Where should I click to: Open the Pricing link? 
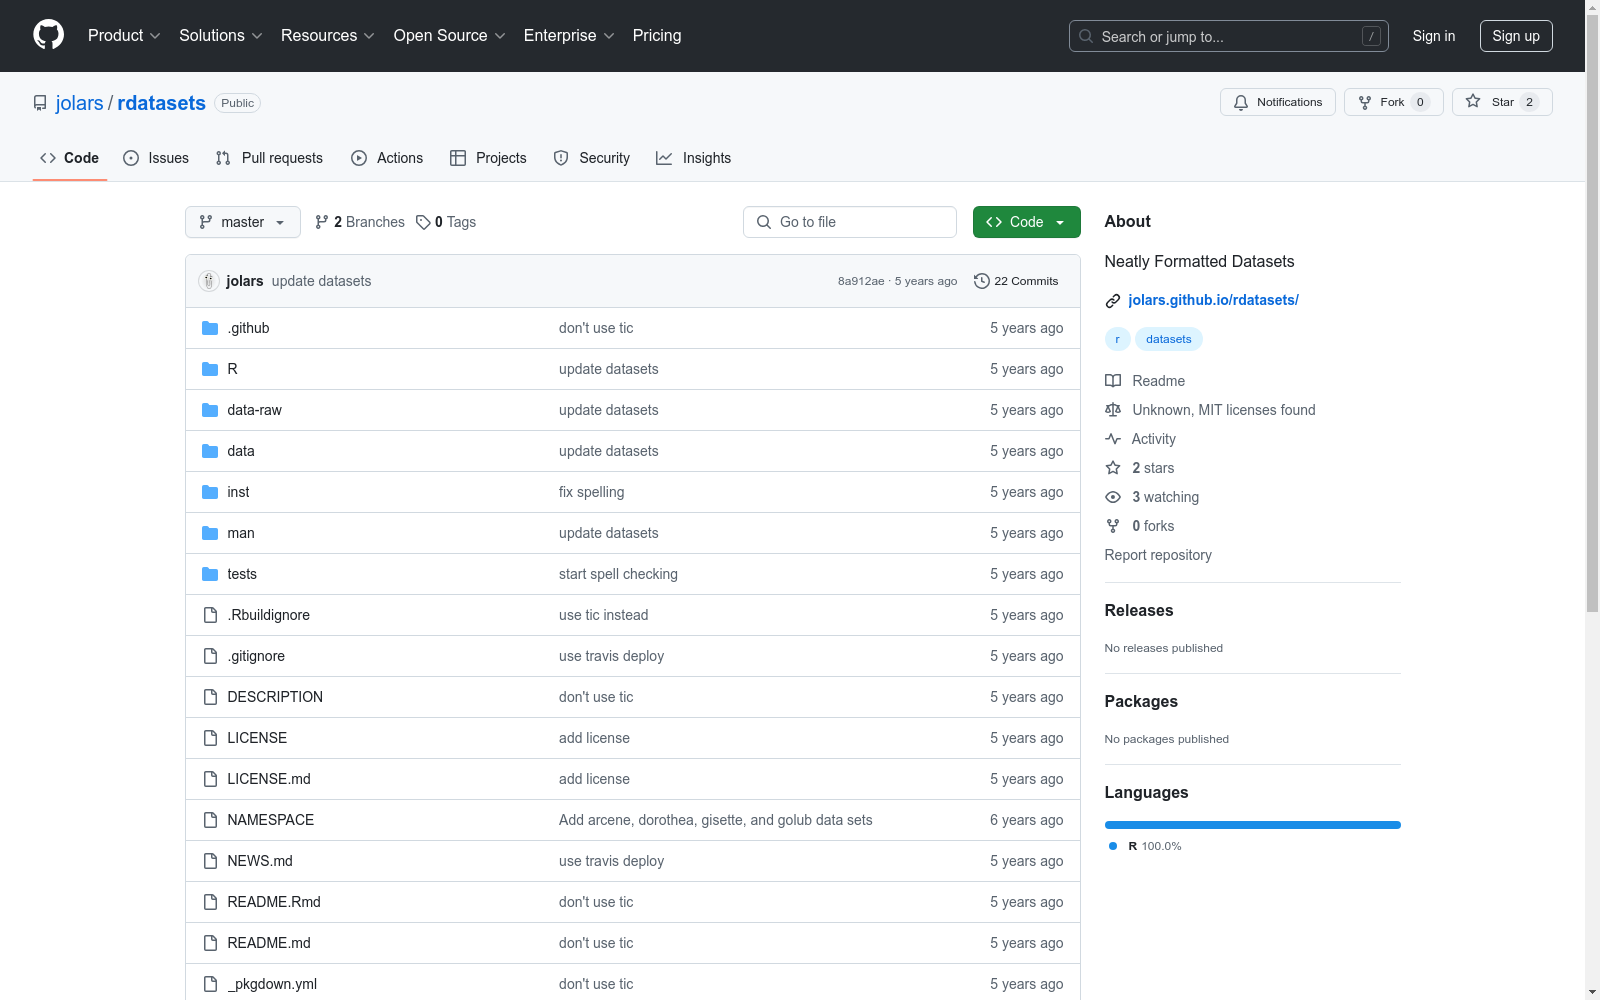click(657, 36)
